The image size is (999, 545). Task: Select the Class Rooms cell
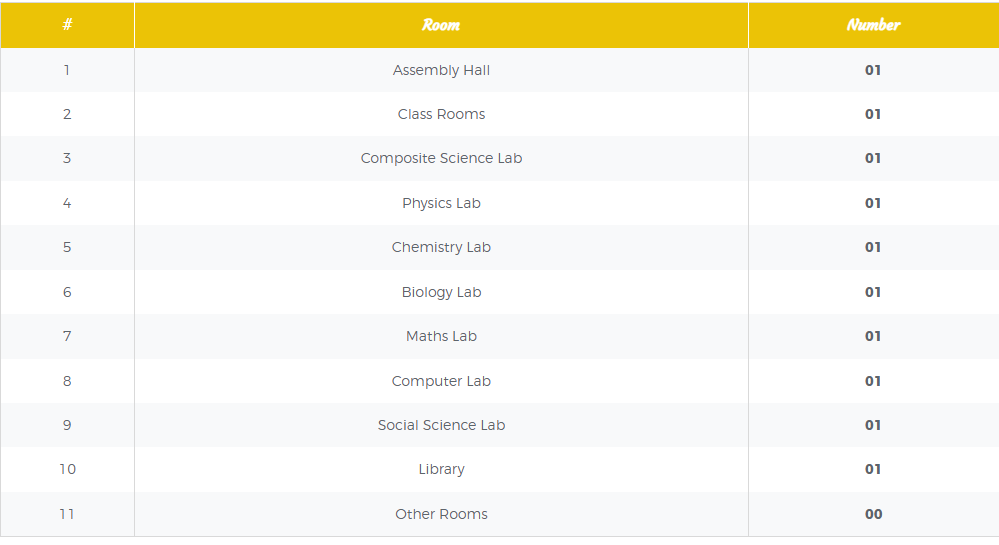(441, 114)
